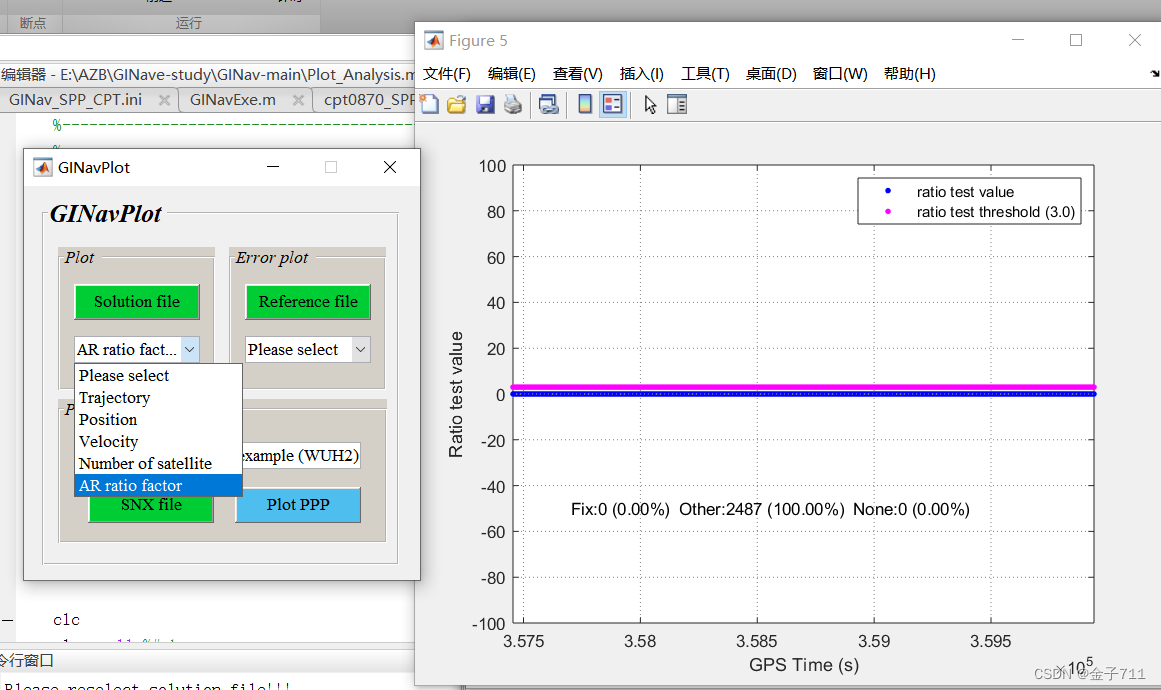Click the Solution file button

136,302
